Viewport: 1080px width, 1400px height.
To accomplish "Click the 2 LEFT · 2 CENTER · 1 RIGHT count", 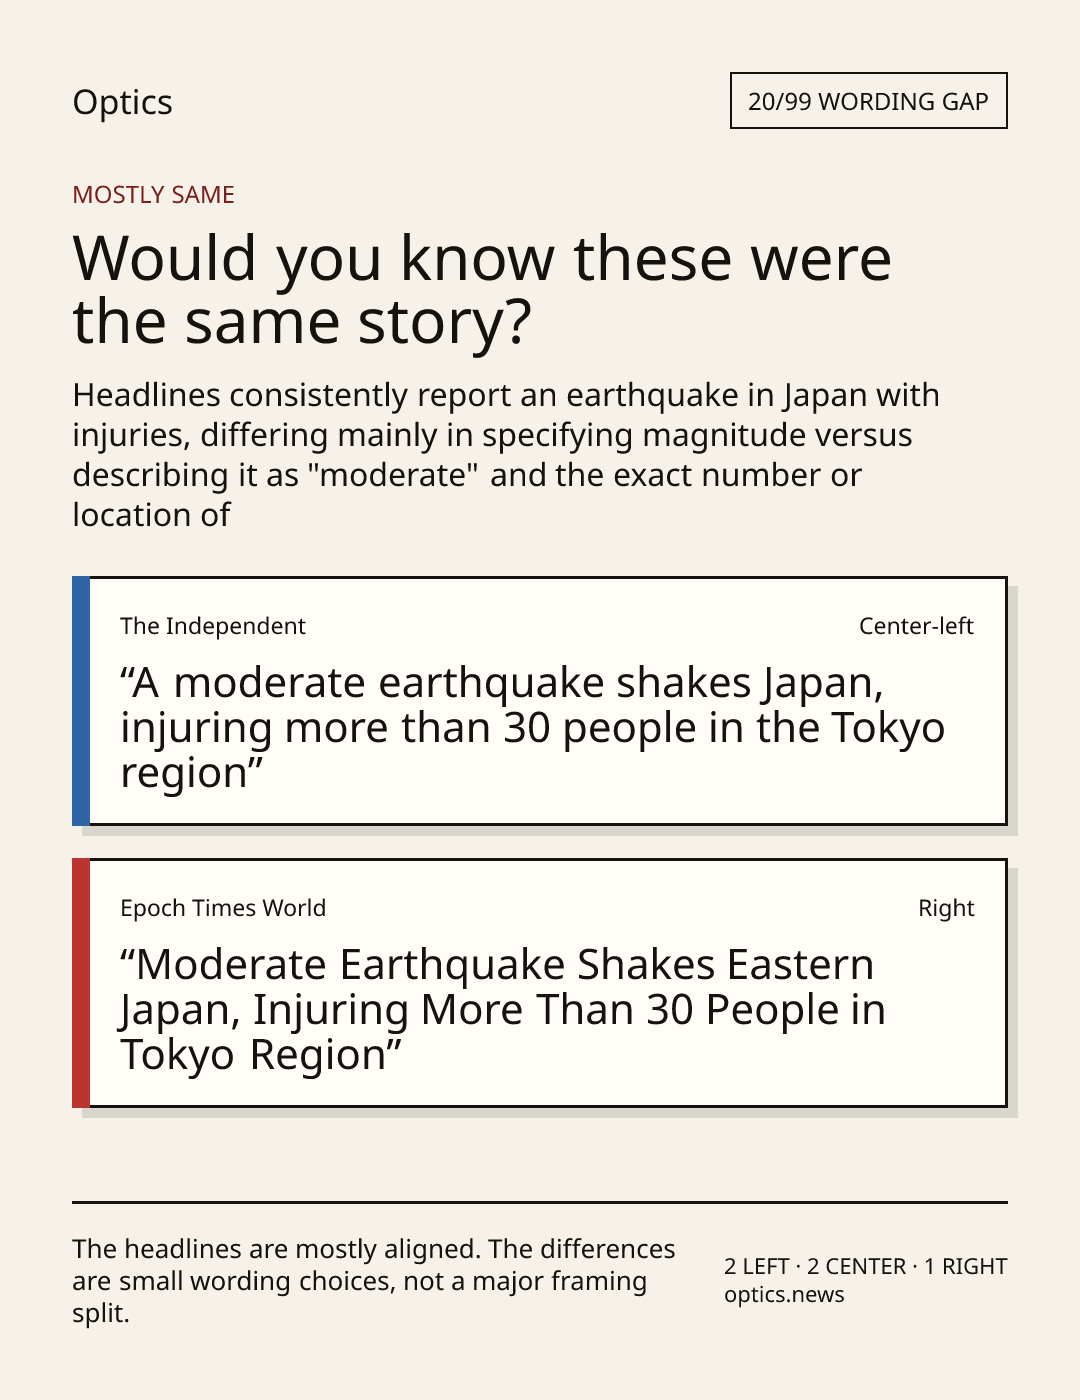I will (866, 1266).
